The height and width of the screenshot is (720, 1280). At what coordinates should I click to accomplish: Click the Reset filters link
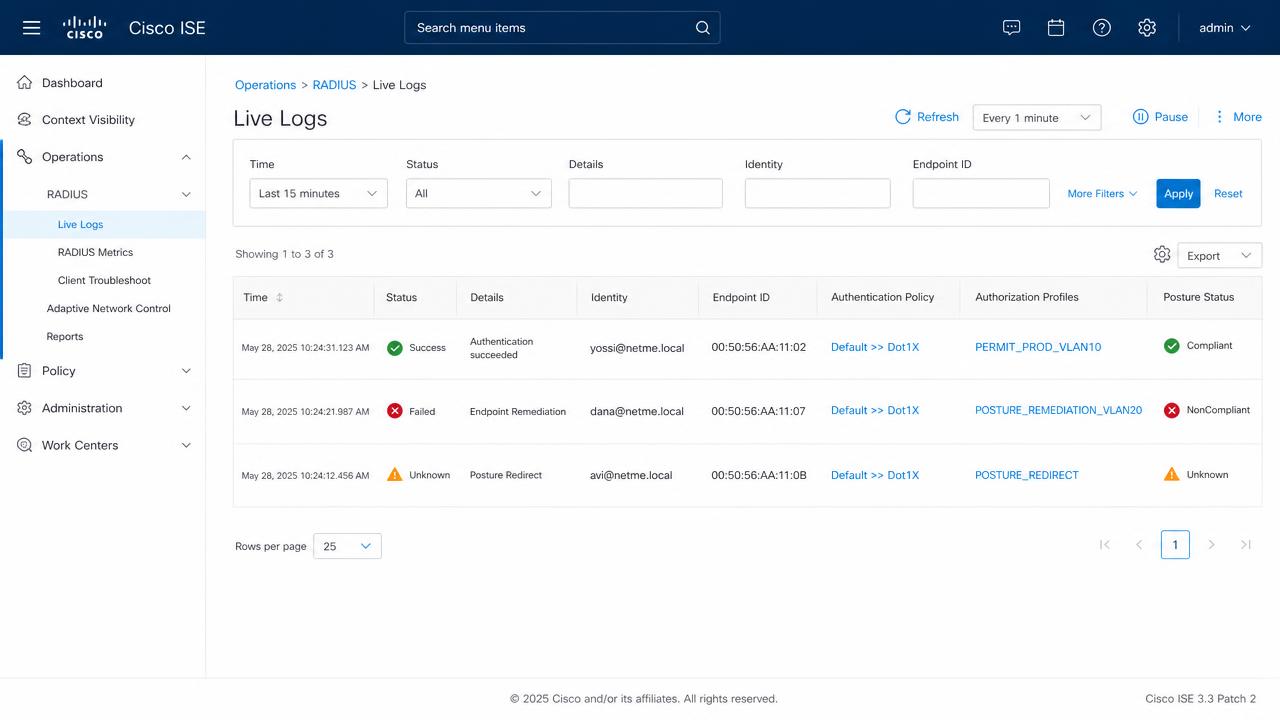coord(1228,194)
